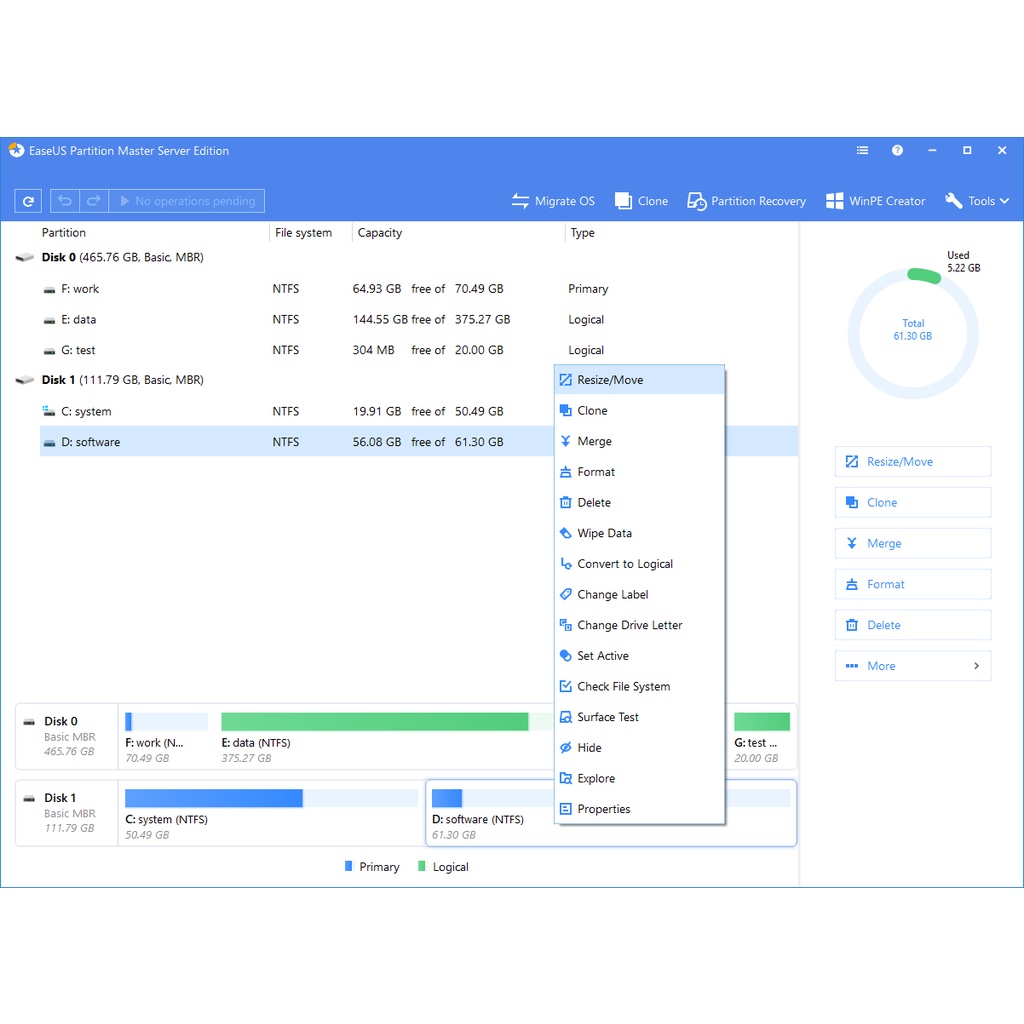1024x1024 pixels.
Task: Click the E: data partition bar in disk map
Action: pyautogui.click(x=374, y=722)
